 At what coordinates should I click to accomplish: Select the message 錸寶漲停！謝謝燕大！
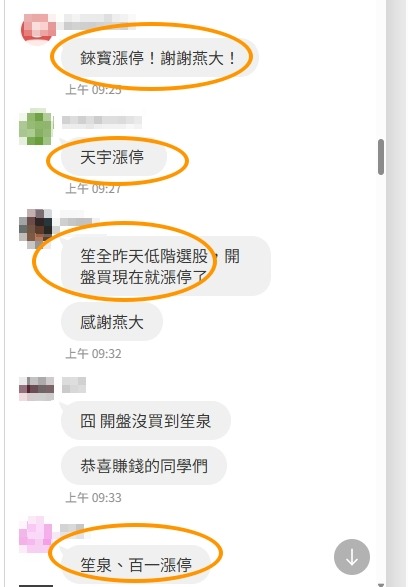click(x=159, y=58)
